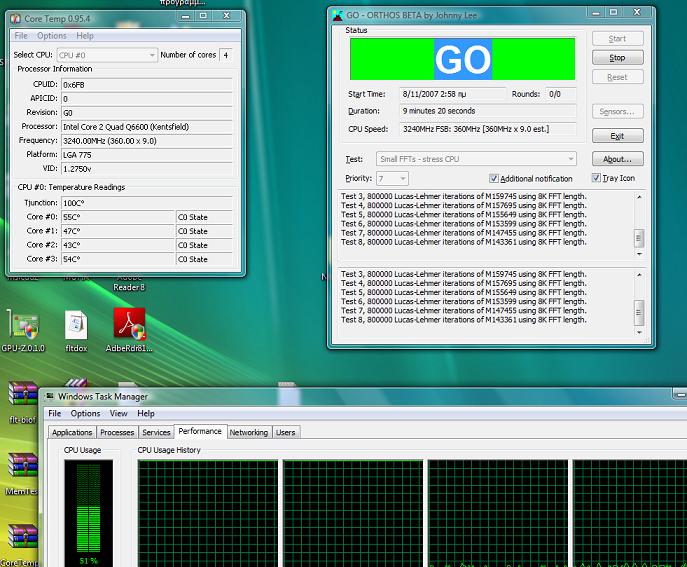Click the Core #0 temperature 55C°
This screenshot has width=687, height=567.
(x=117, y=217)
